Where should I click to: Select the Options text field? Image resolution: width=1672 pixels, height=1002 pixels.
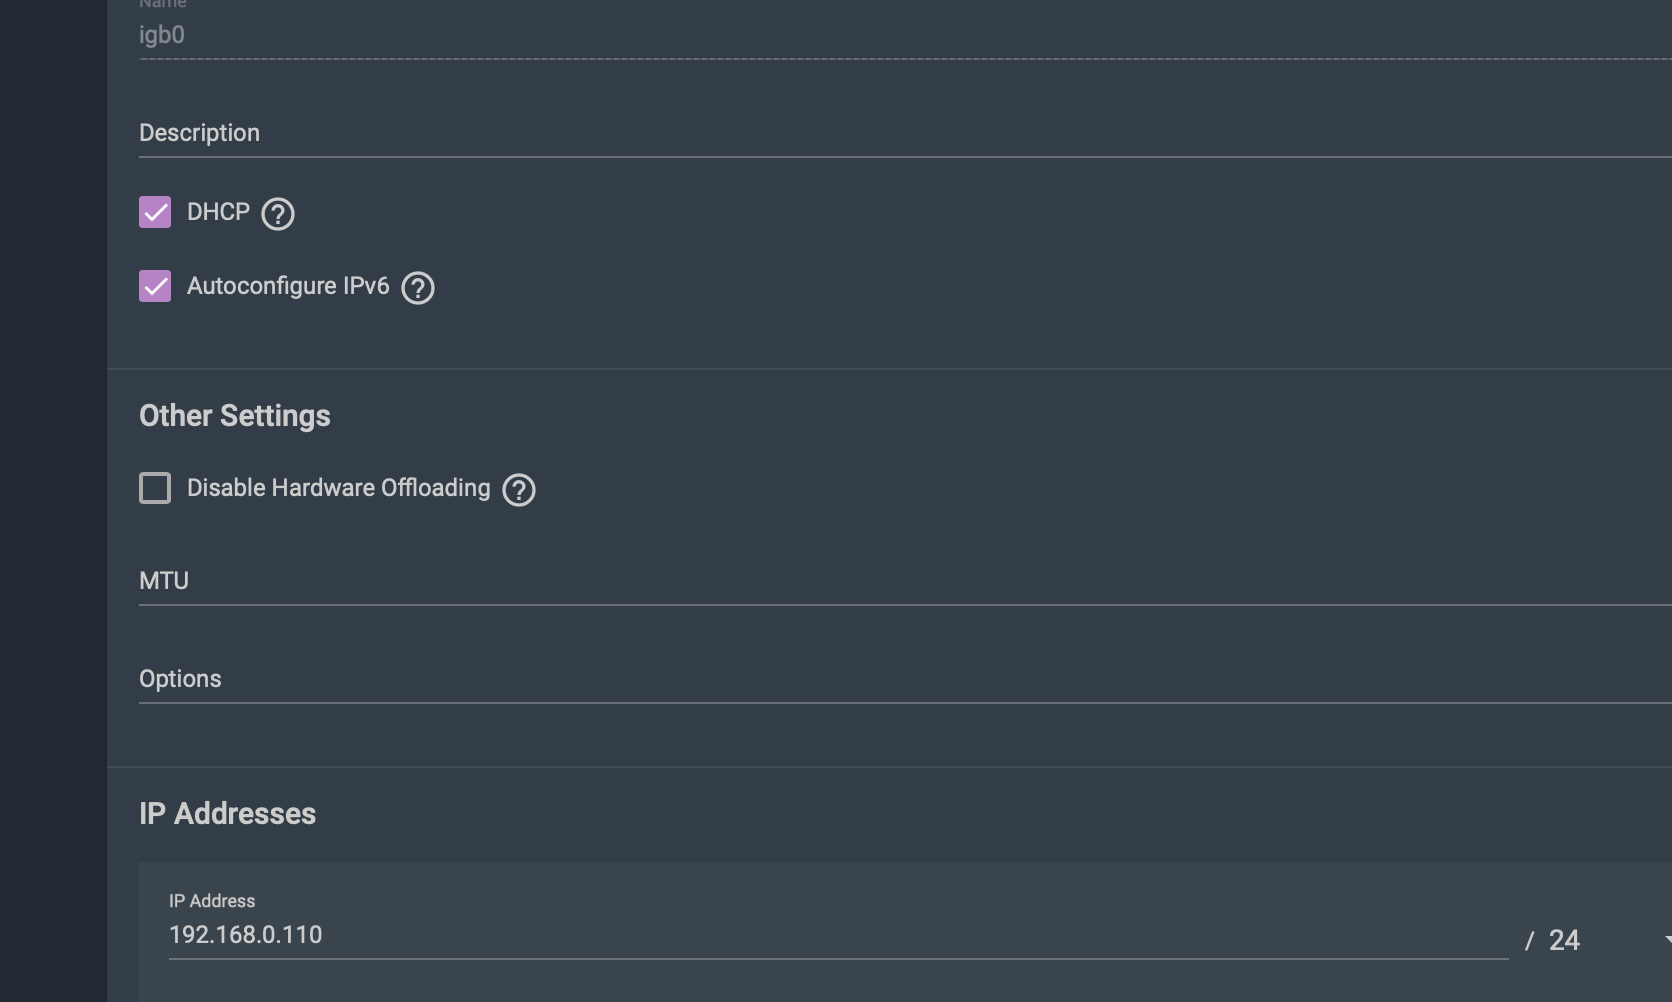[905, 679]
